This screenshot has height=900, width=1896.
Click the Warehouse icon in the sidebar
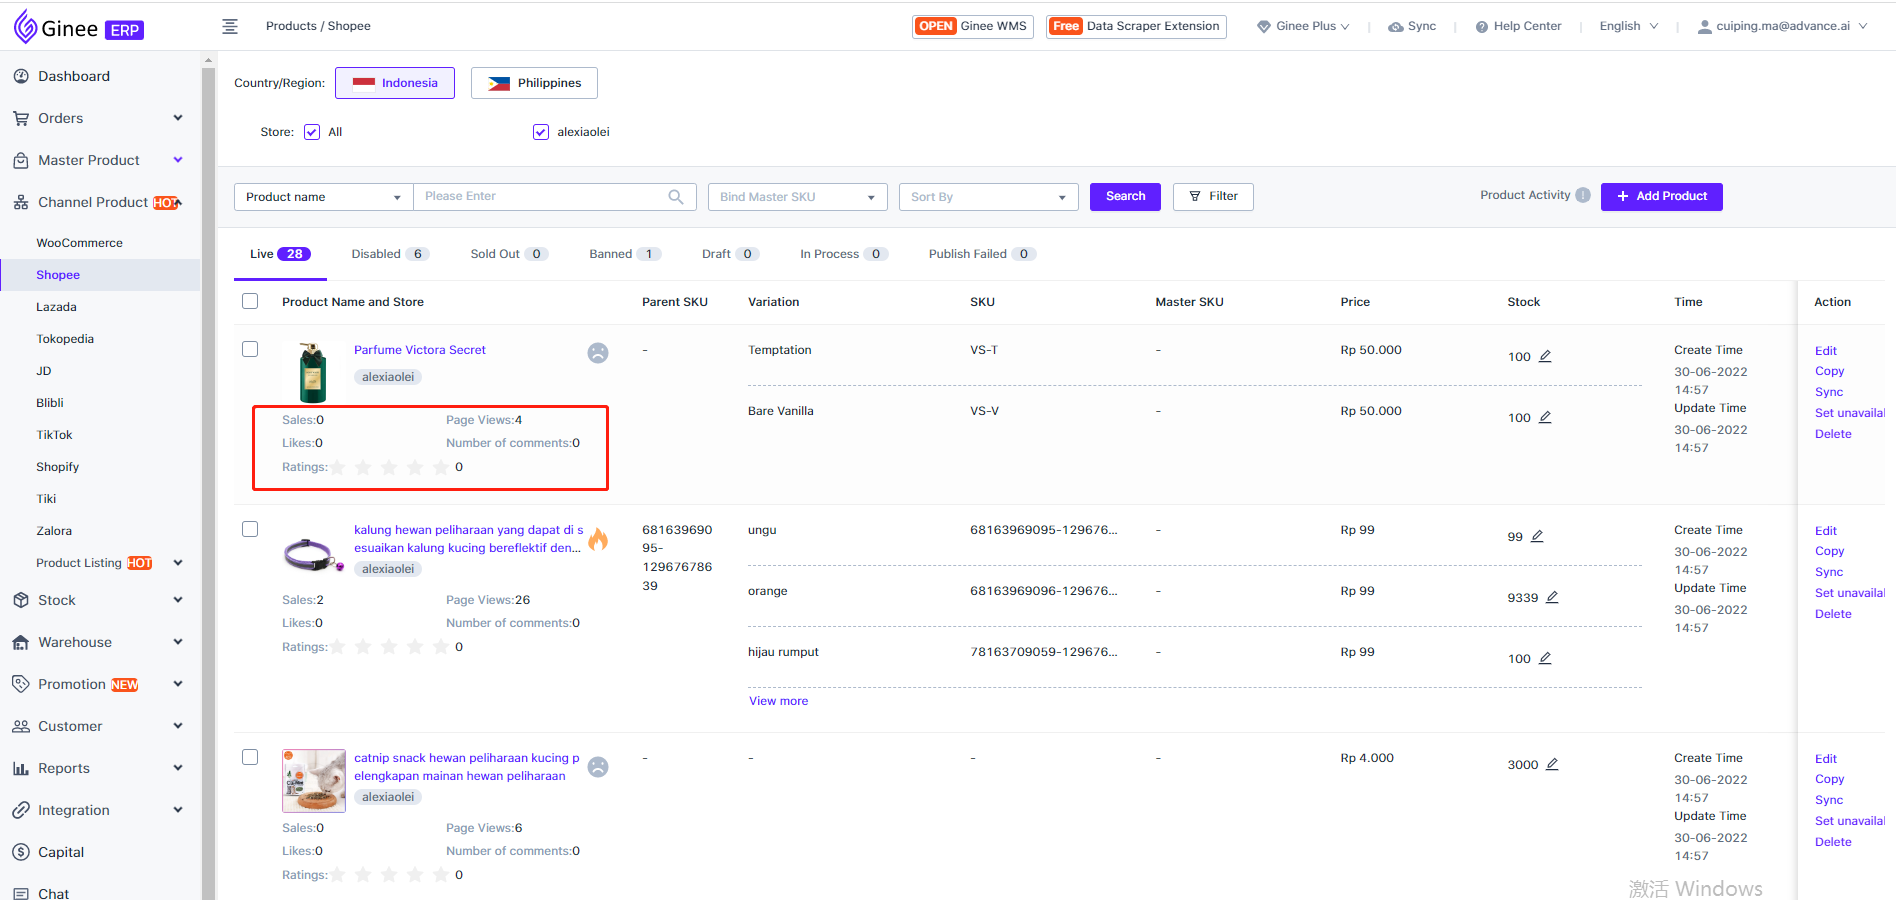[21, 642]
